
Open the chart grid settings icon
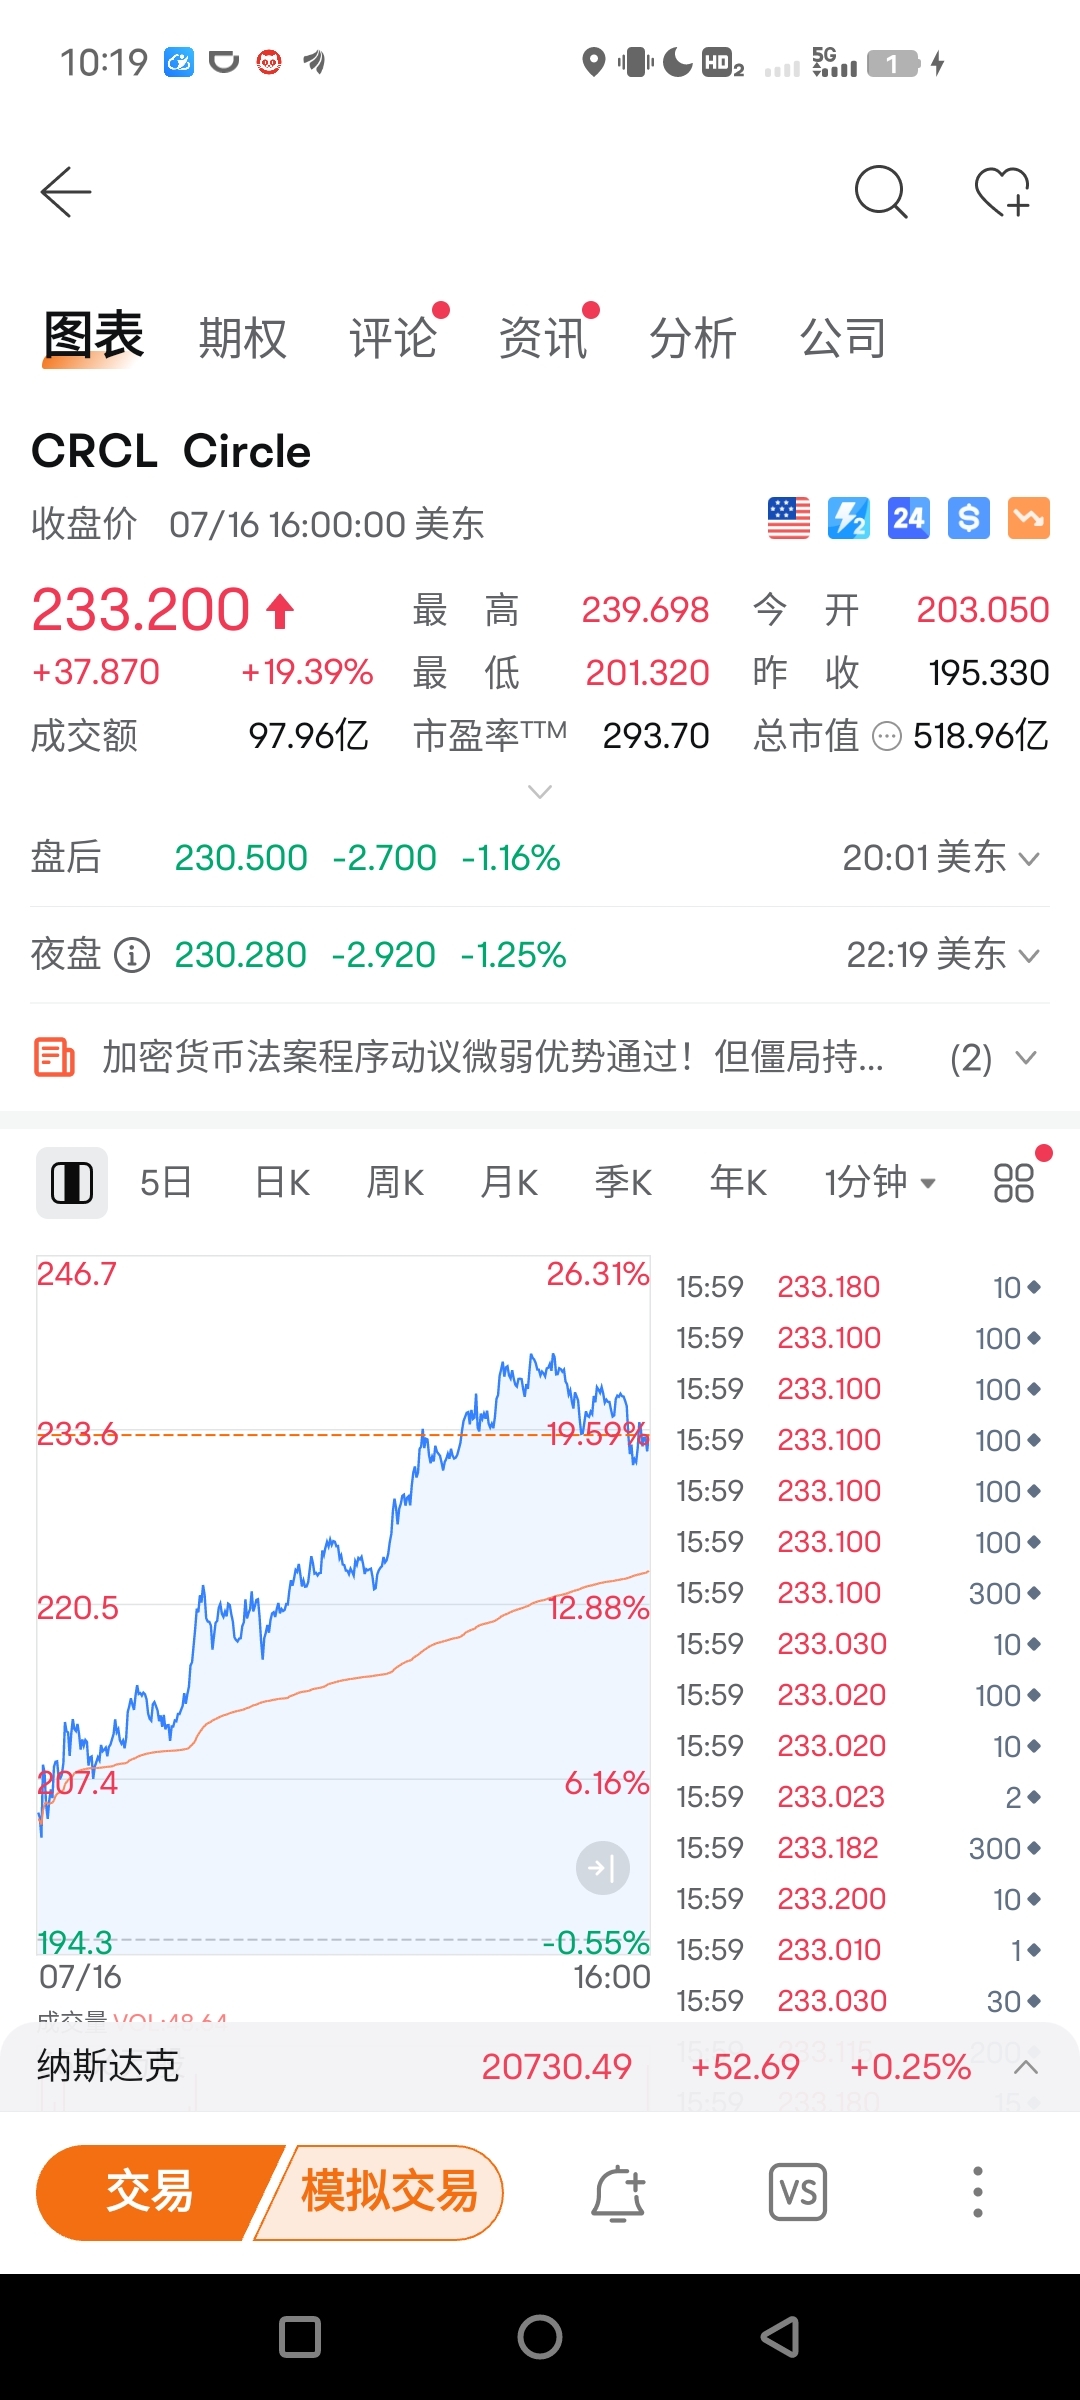tap(1013, 1183)
